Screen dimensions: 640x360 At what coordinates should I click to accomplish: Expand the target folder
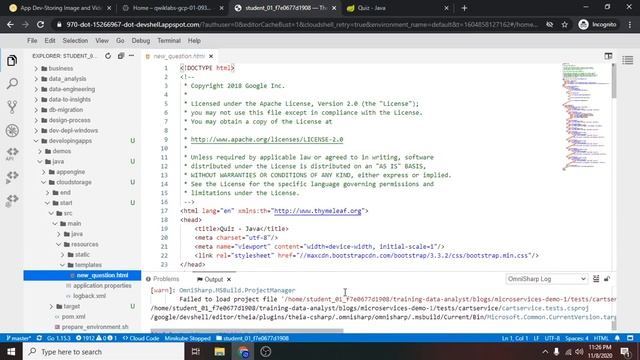(x=72, y=306)
